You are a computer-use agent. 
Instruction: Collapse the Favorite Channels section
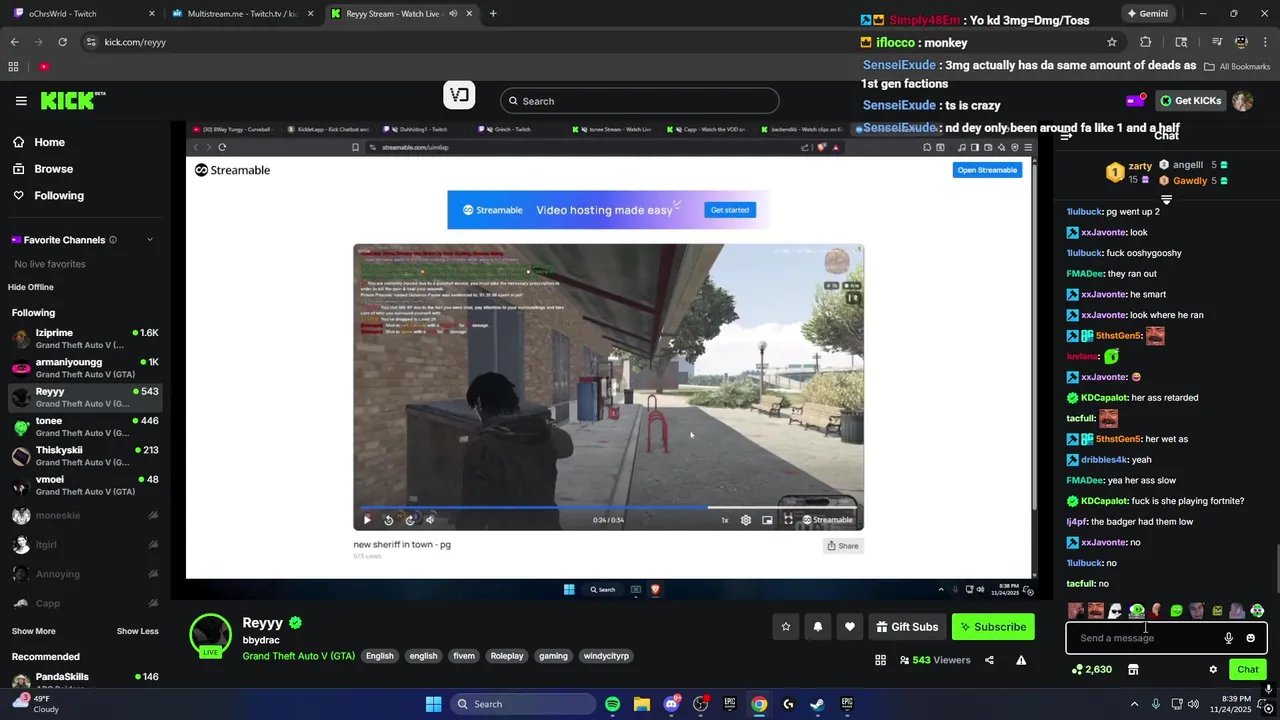point(150,240)
